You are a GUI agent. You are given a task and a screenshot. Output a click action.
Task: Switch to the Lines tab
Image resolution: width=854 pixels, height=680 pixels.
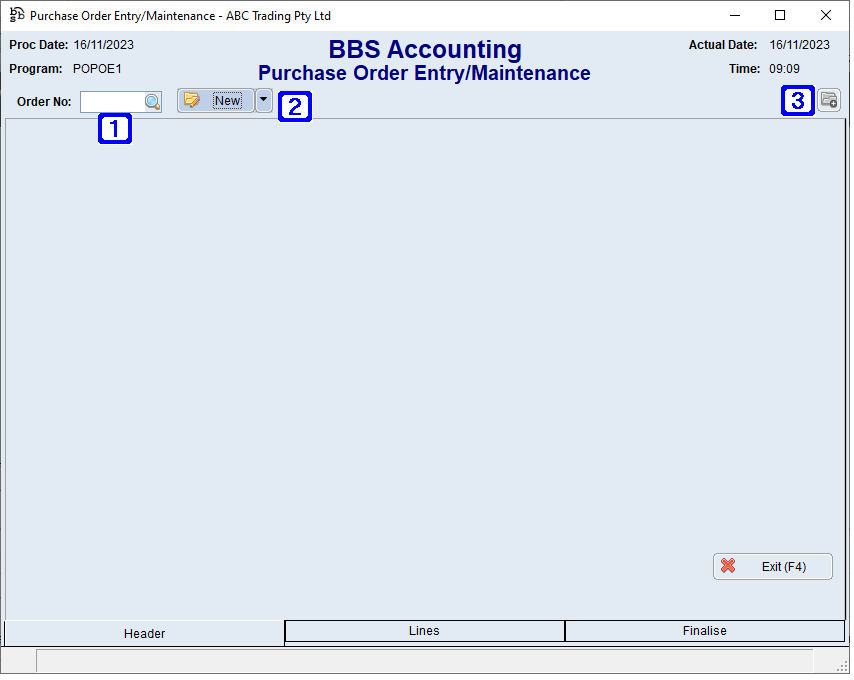coord(424,631)
